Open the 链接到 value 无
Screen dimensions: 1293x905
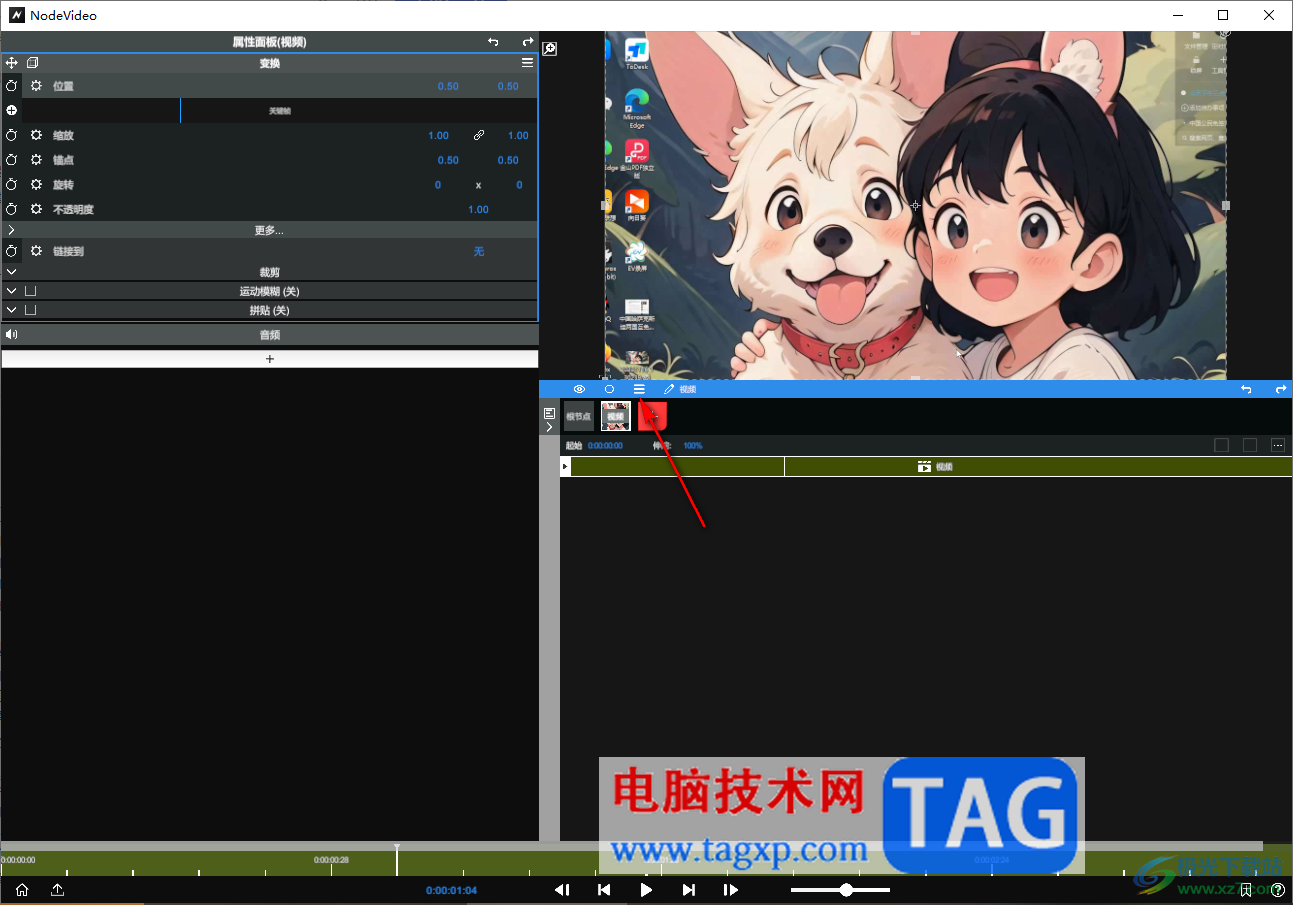point(479,251)
